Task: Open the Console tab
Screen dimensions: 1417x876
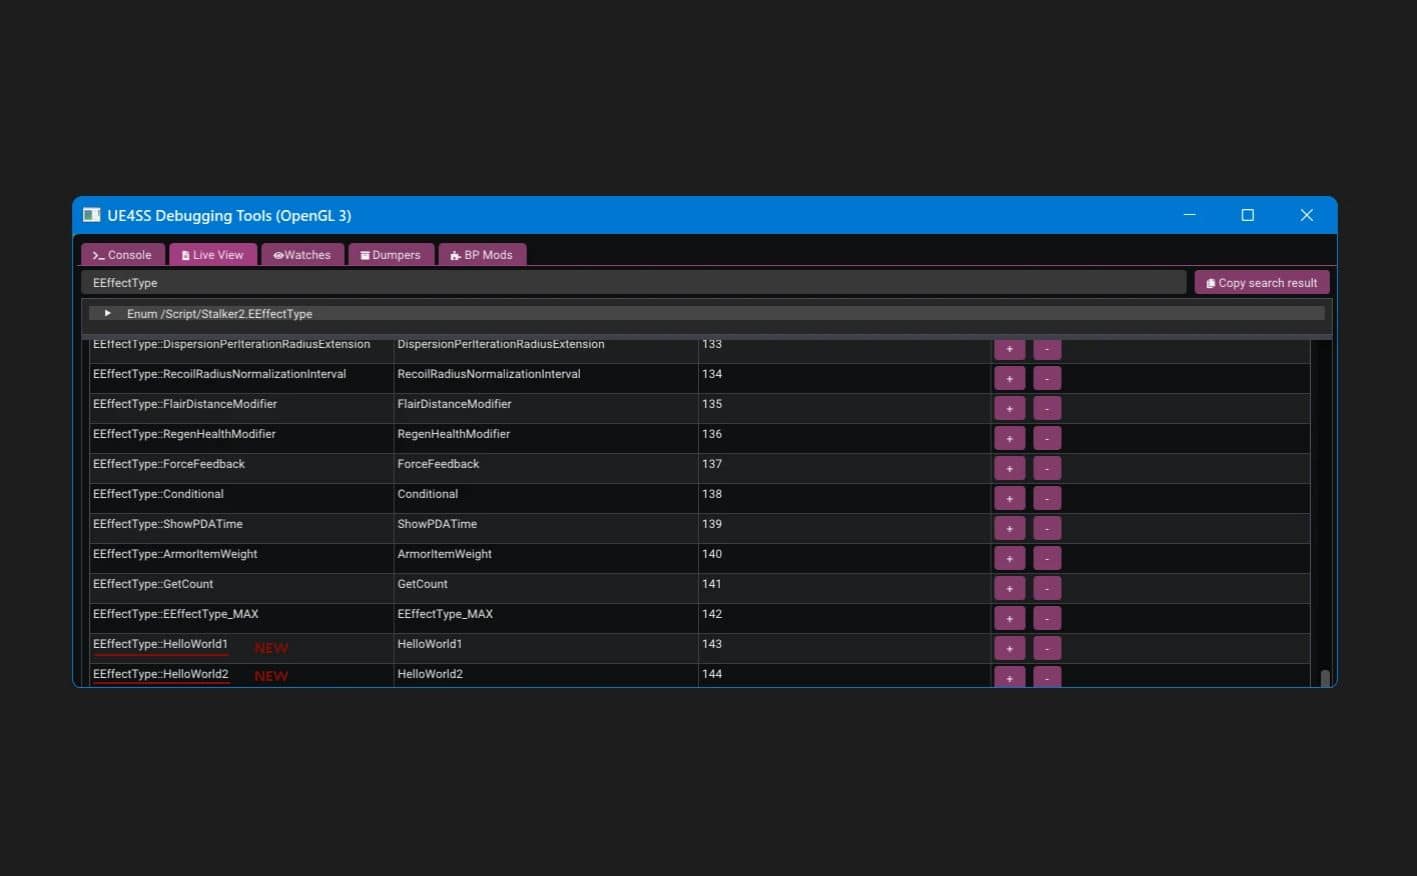Action: point(123,255)
